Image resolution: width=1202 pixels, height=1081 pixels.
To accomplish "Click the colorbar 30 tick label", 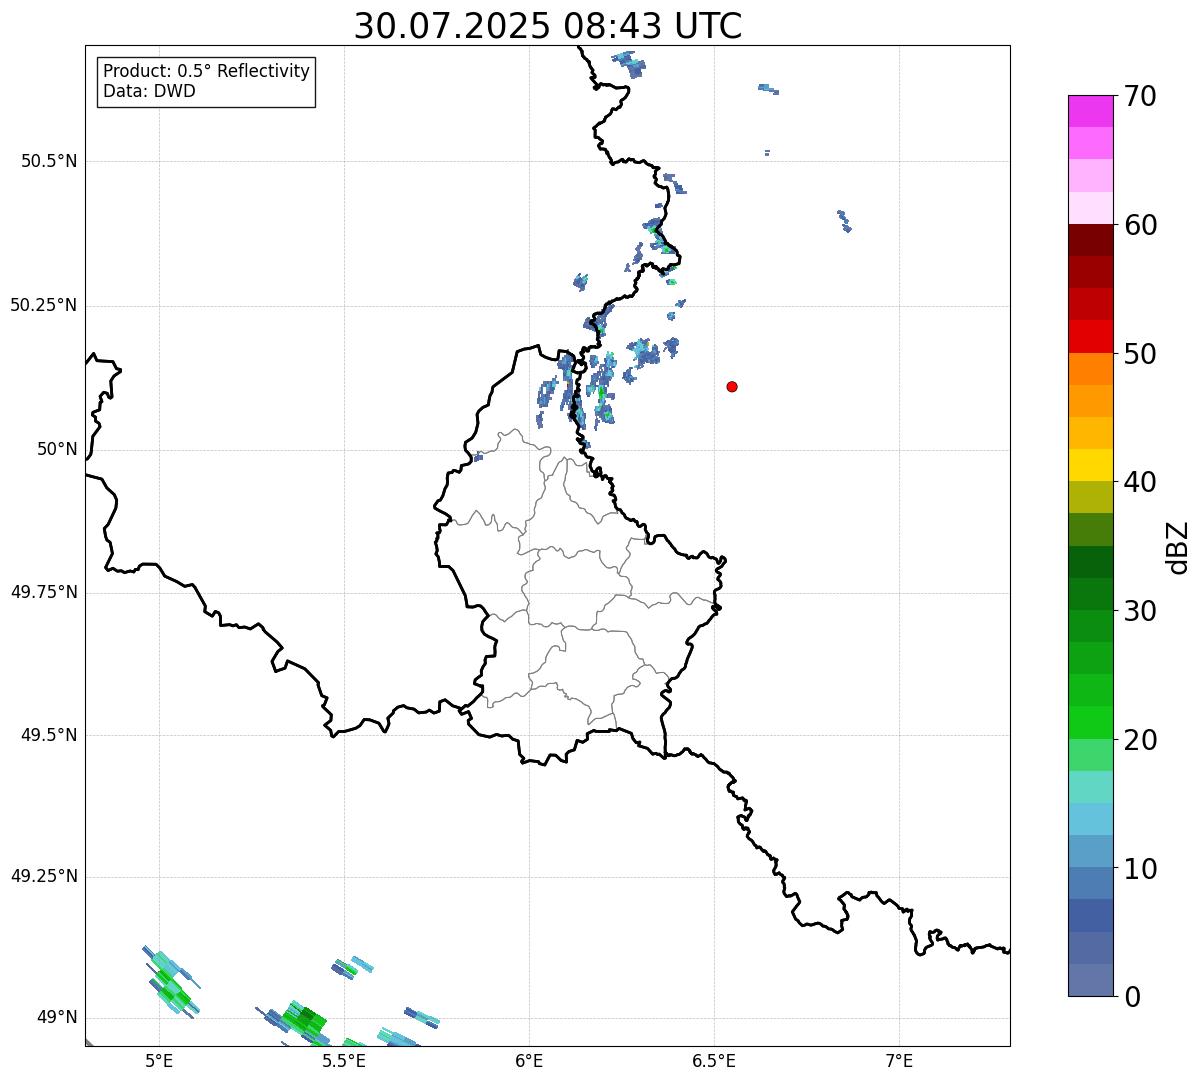I will (x=1140, y=611).
